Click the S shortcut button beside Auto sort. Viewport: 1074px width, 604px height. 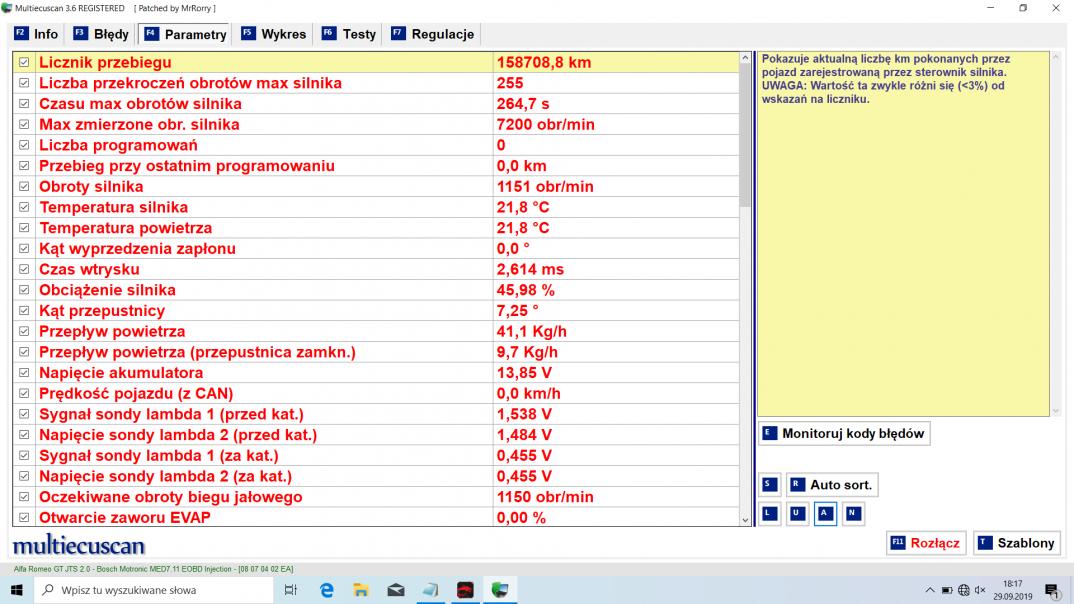[768, 485]
